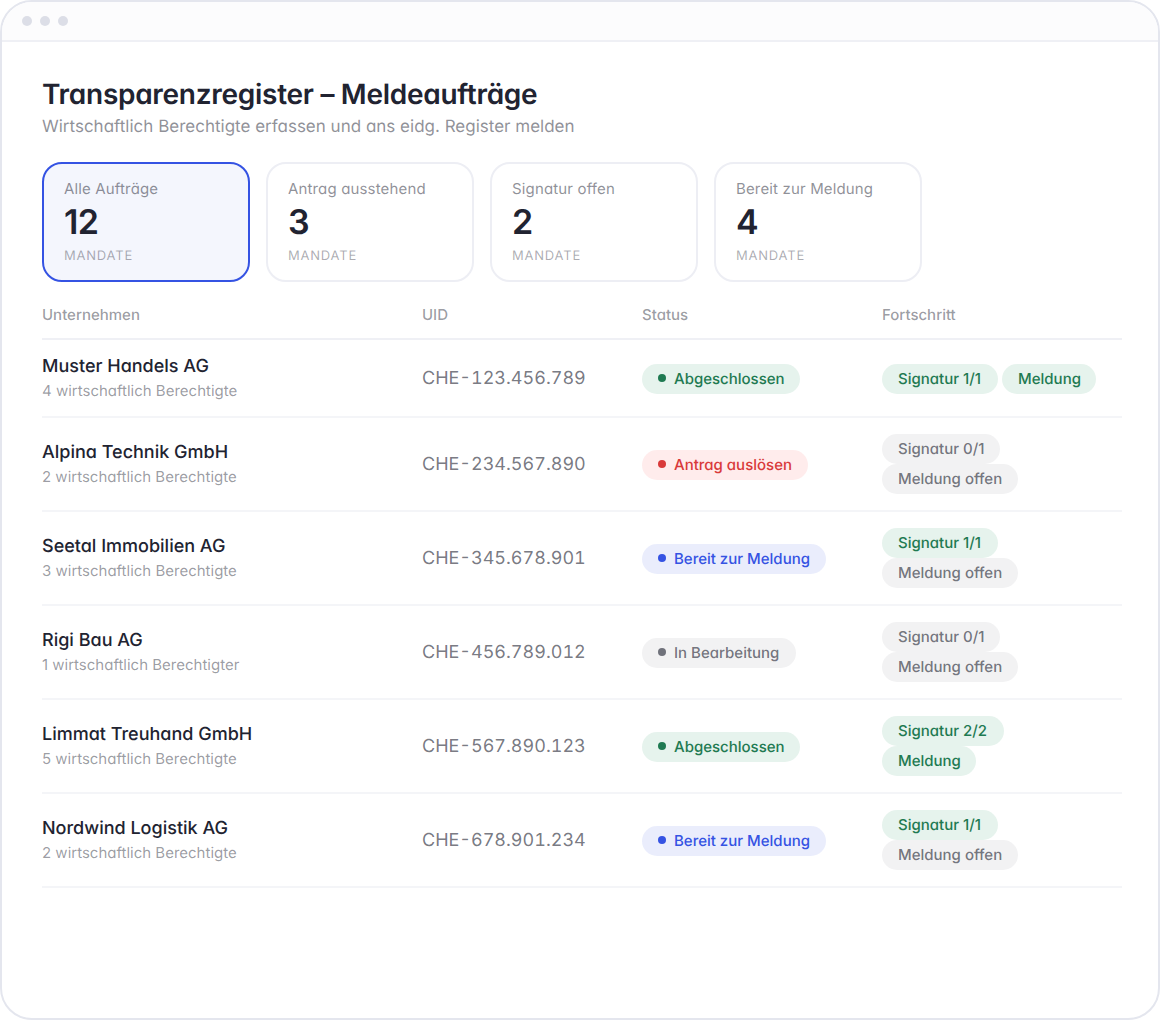Click Meldung offen chip for Nordwind Logistik
The width and height of the screenshot is (1160, 1020).
click(950, 855)
